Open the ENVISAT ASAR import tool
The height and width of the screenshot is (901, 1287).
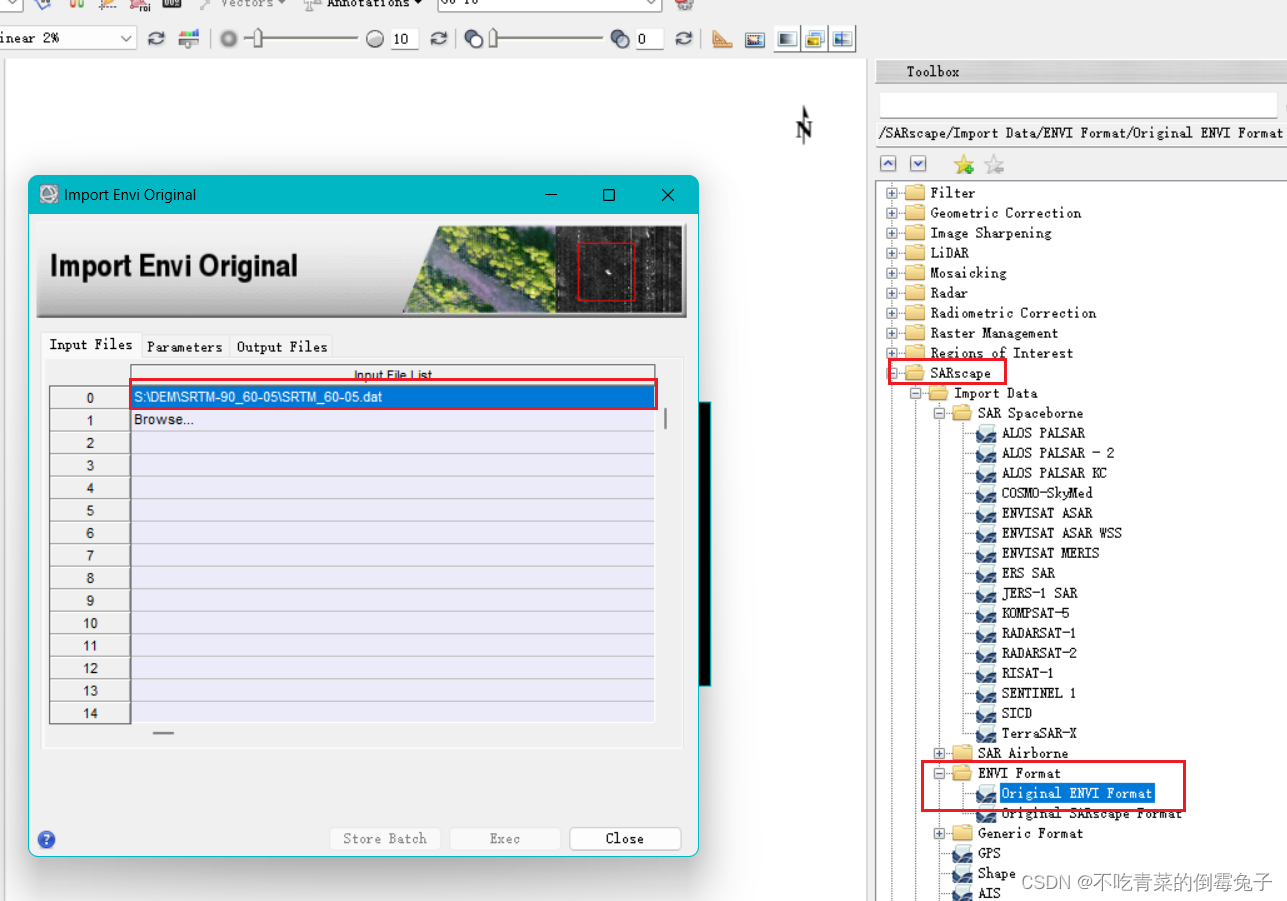1047,513
